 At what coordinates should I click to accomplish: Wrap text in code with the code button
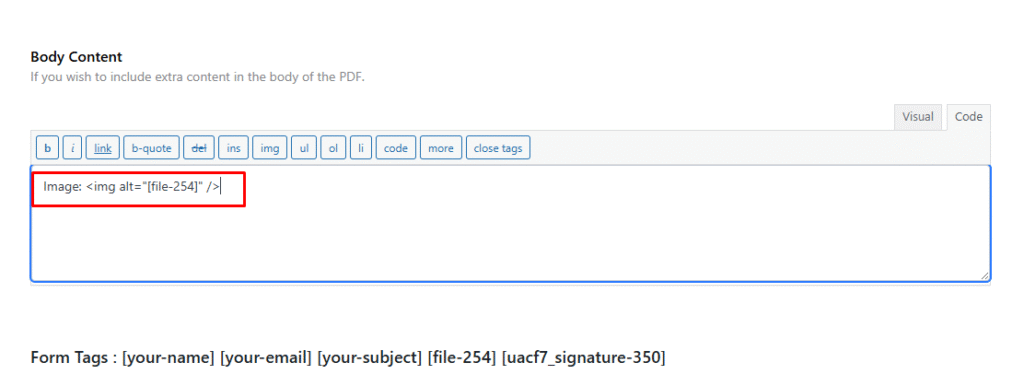(x=396, y=148)
